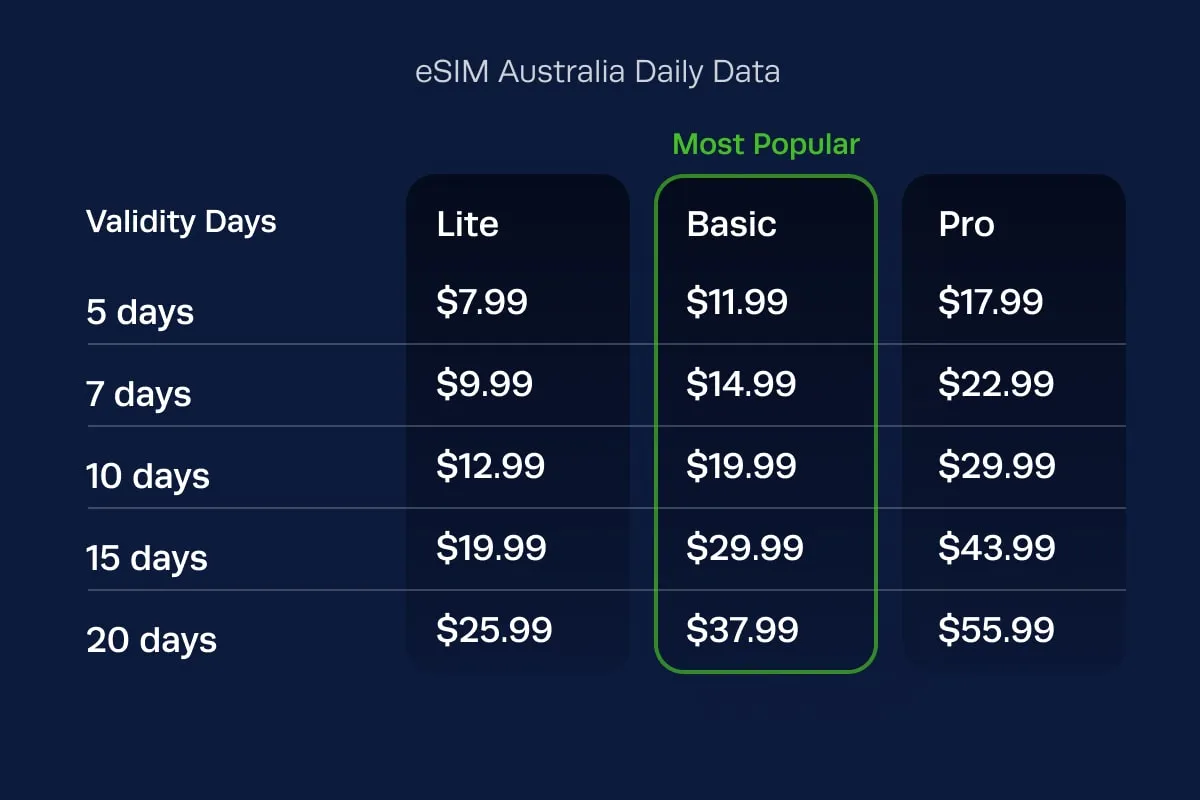The height and width of the screenshot is (800, 1200).
Task: Select Pro 10 days at $29.99
Action: [996, 466]
